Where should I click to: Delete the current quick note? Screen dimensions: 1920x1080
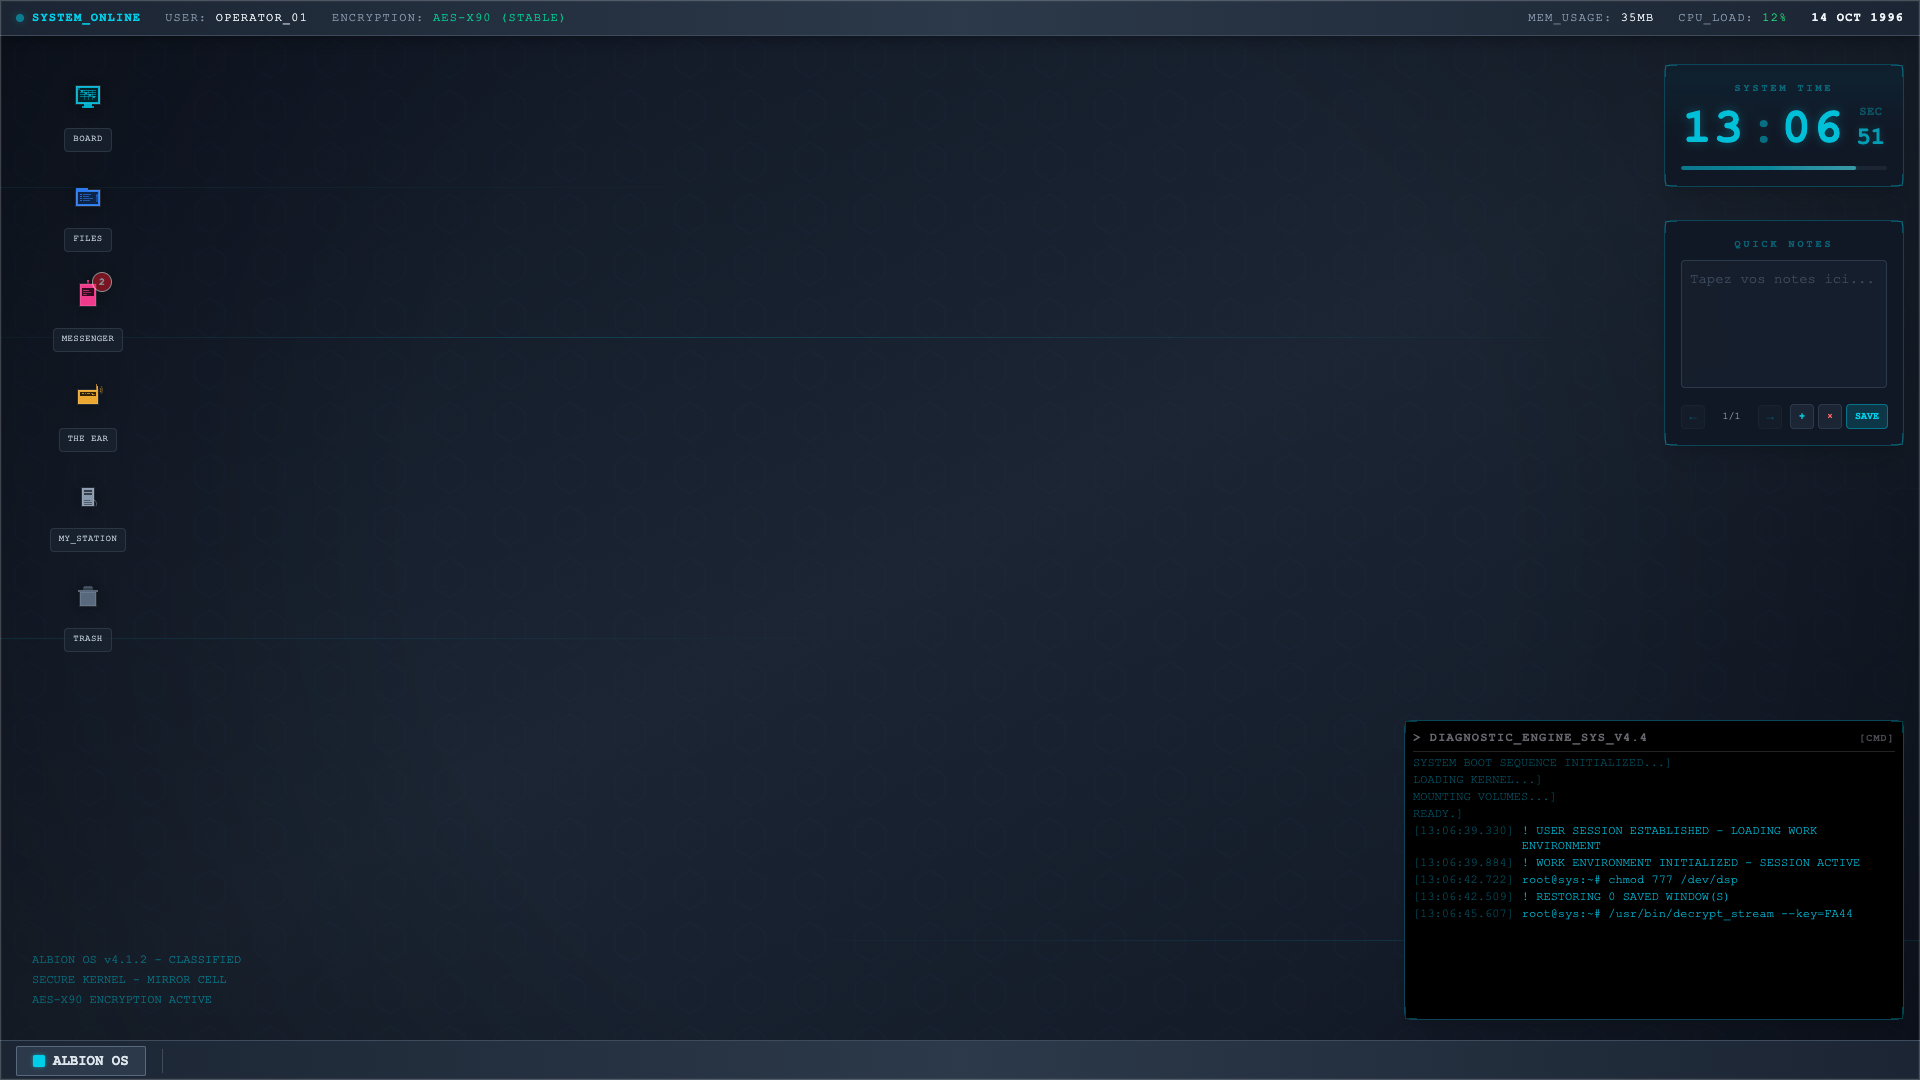coord(1829,417)
